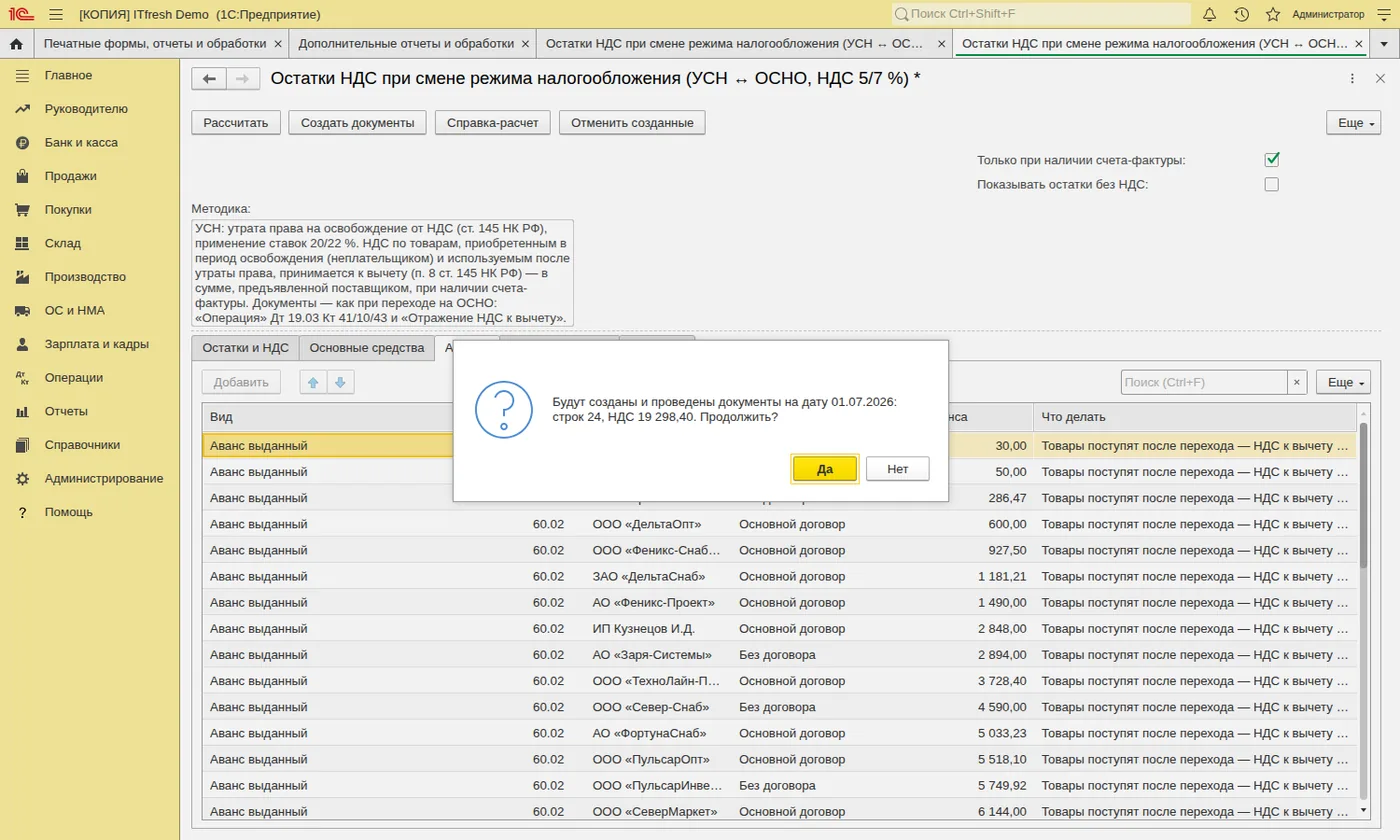The height and width of the screenshot is (840, 1400).
Task: Go to the home page icon tab
Action: 16,44
